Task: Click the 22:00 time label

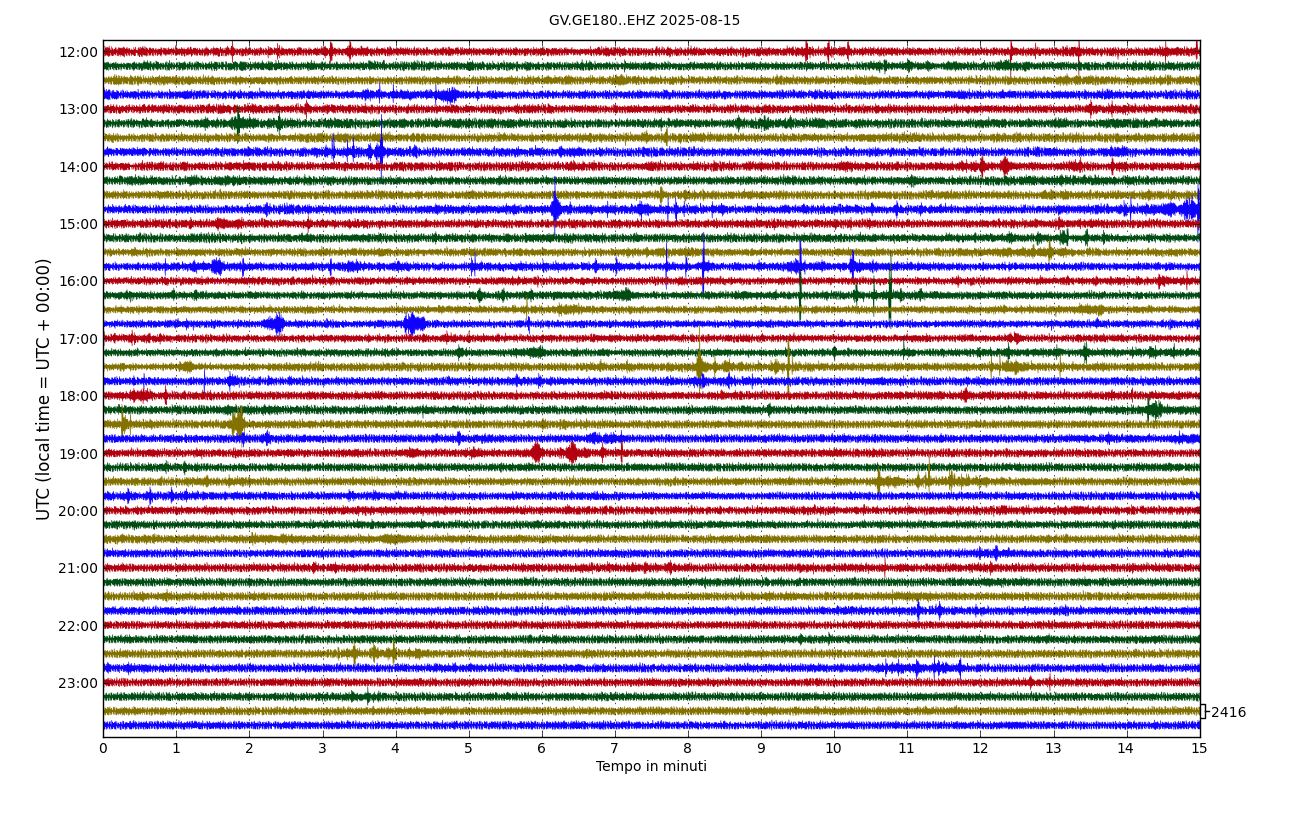Action: 78,626
